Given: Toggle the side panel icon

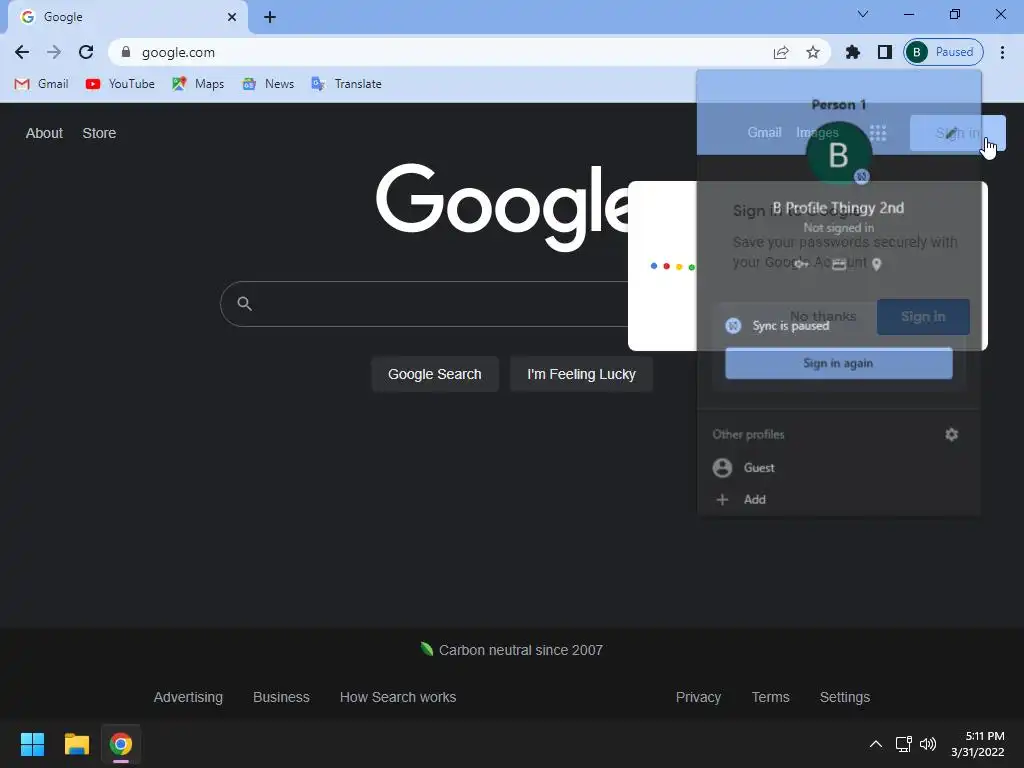Looking at the screenshot, I should (885, 52).
